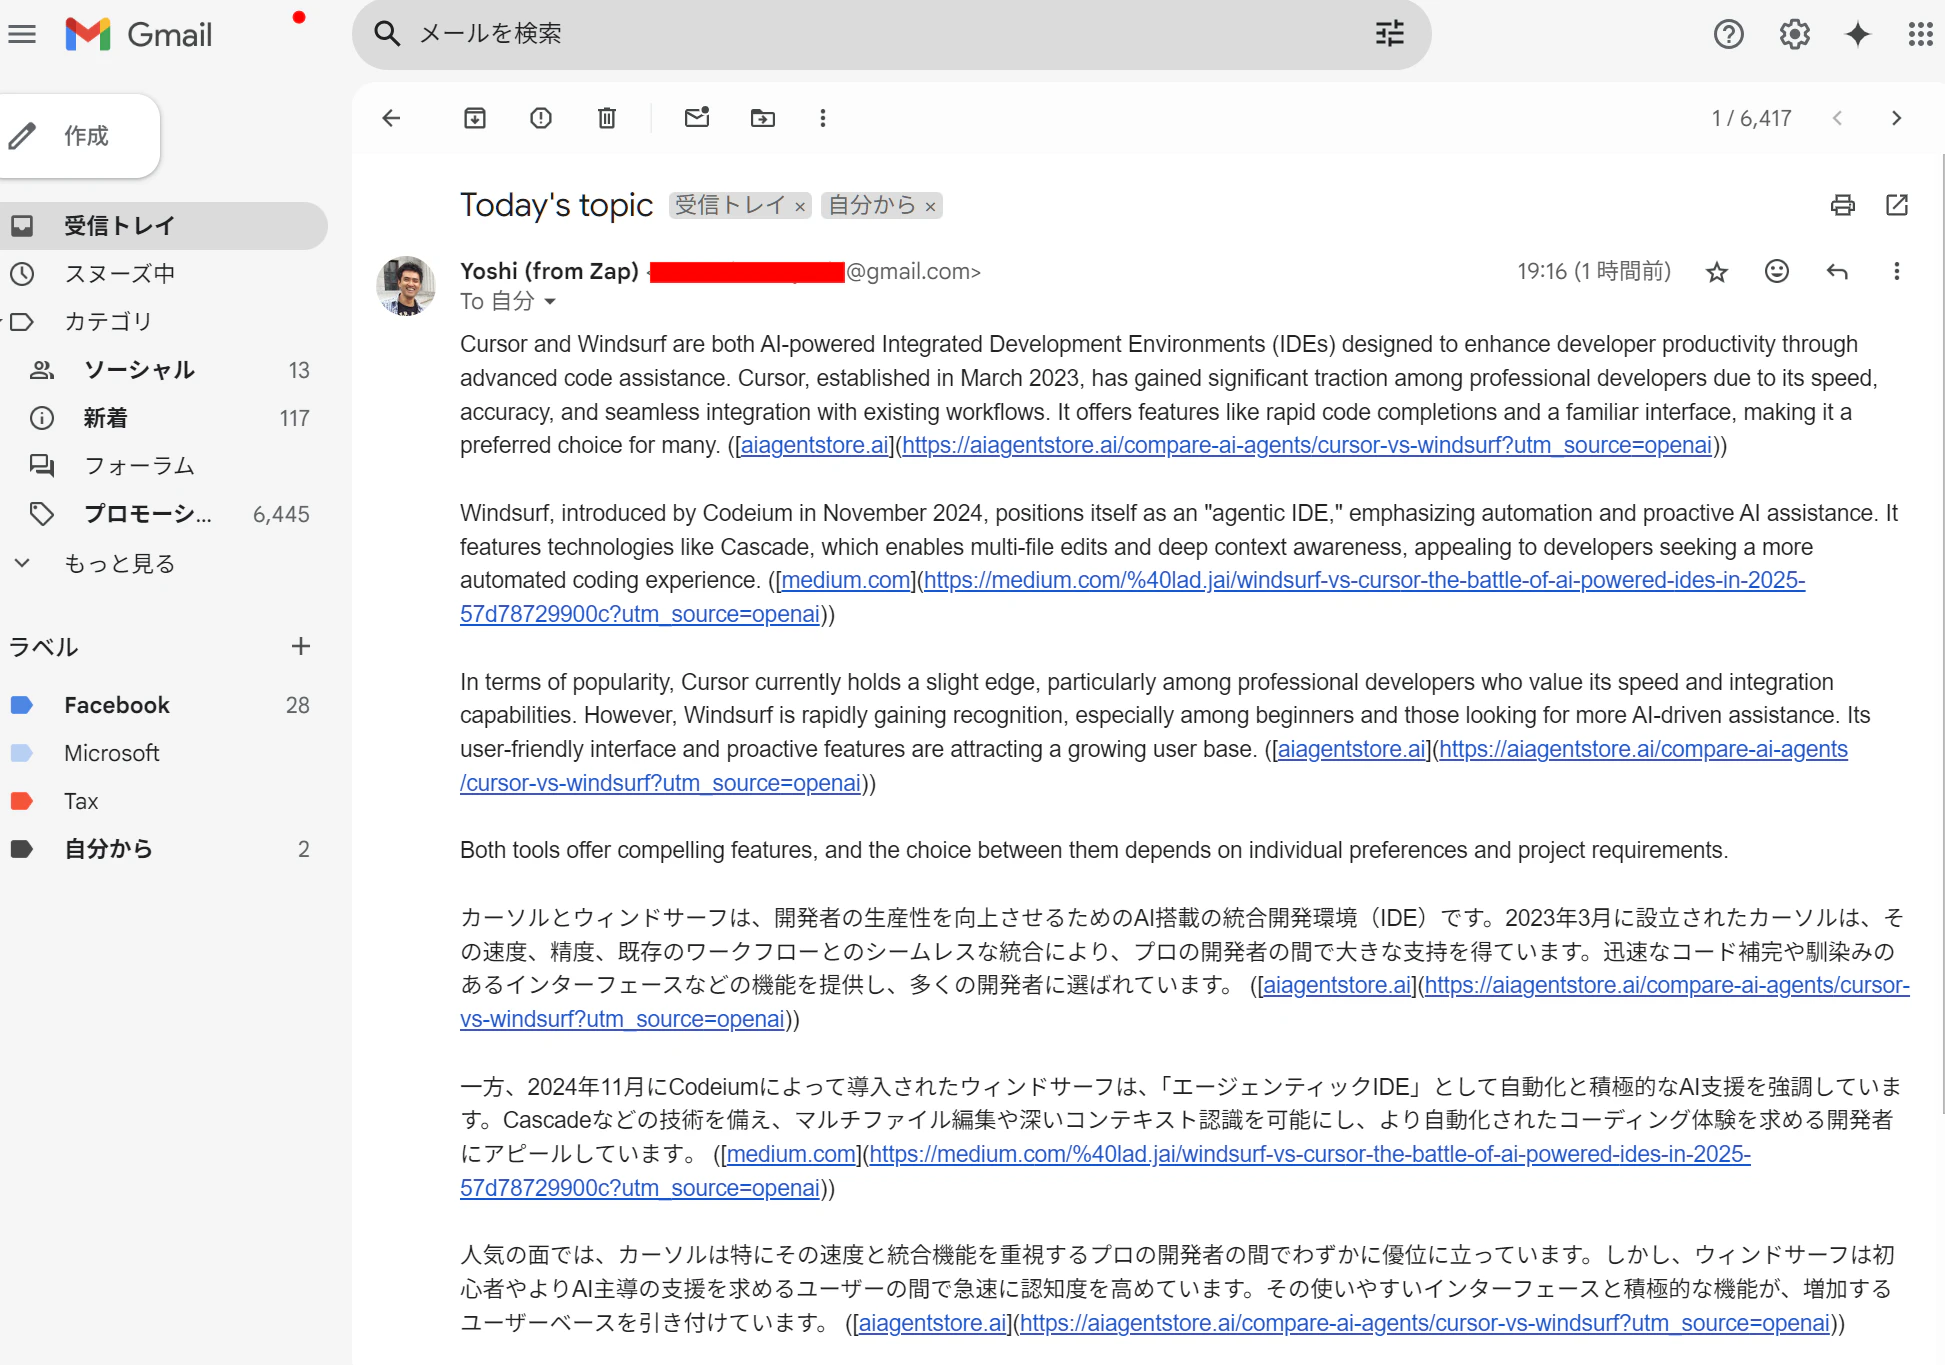Expand もっと見る in sidebar
This screenshot has width=1945, height=1365.
[164, 564]
